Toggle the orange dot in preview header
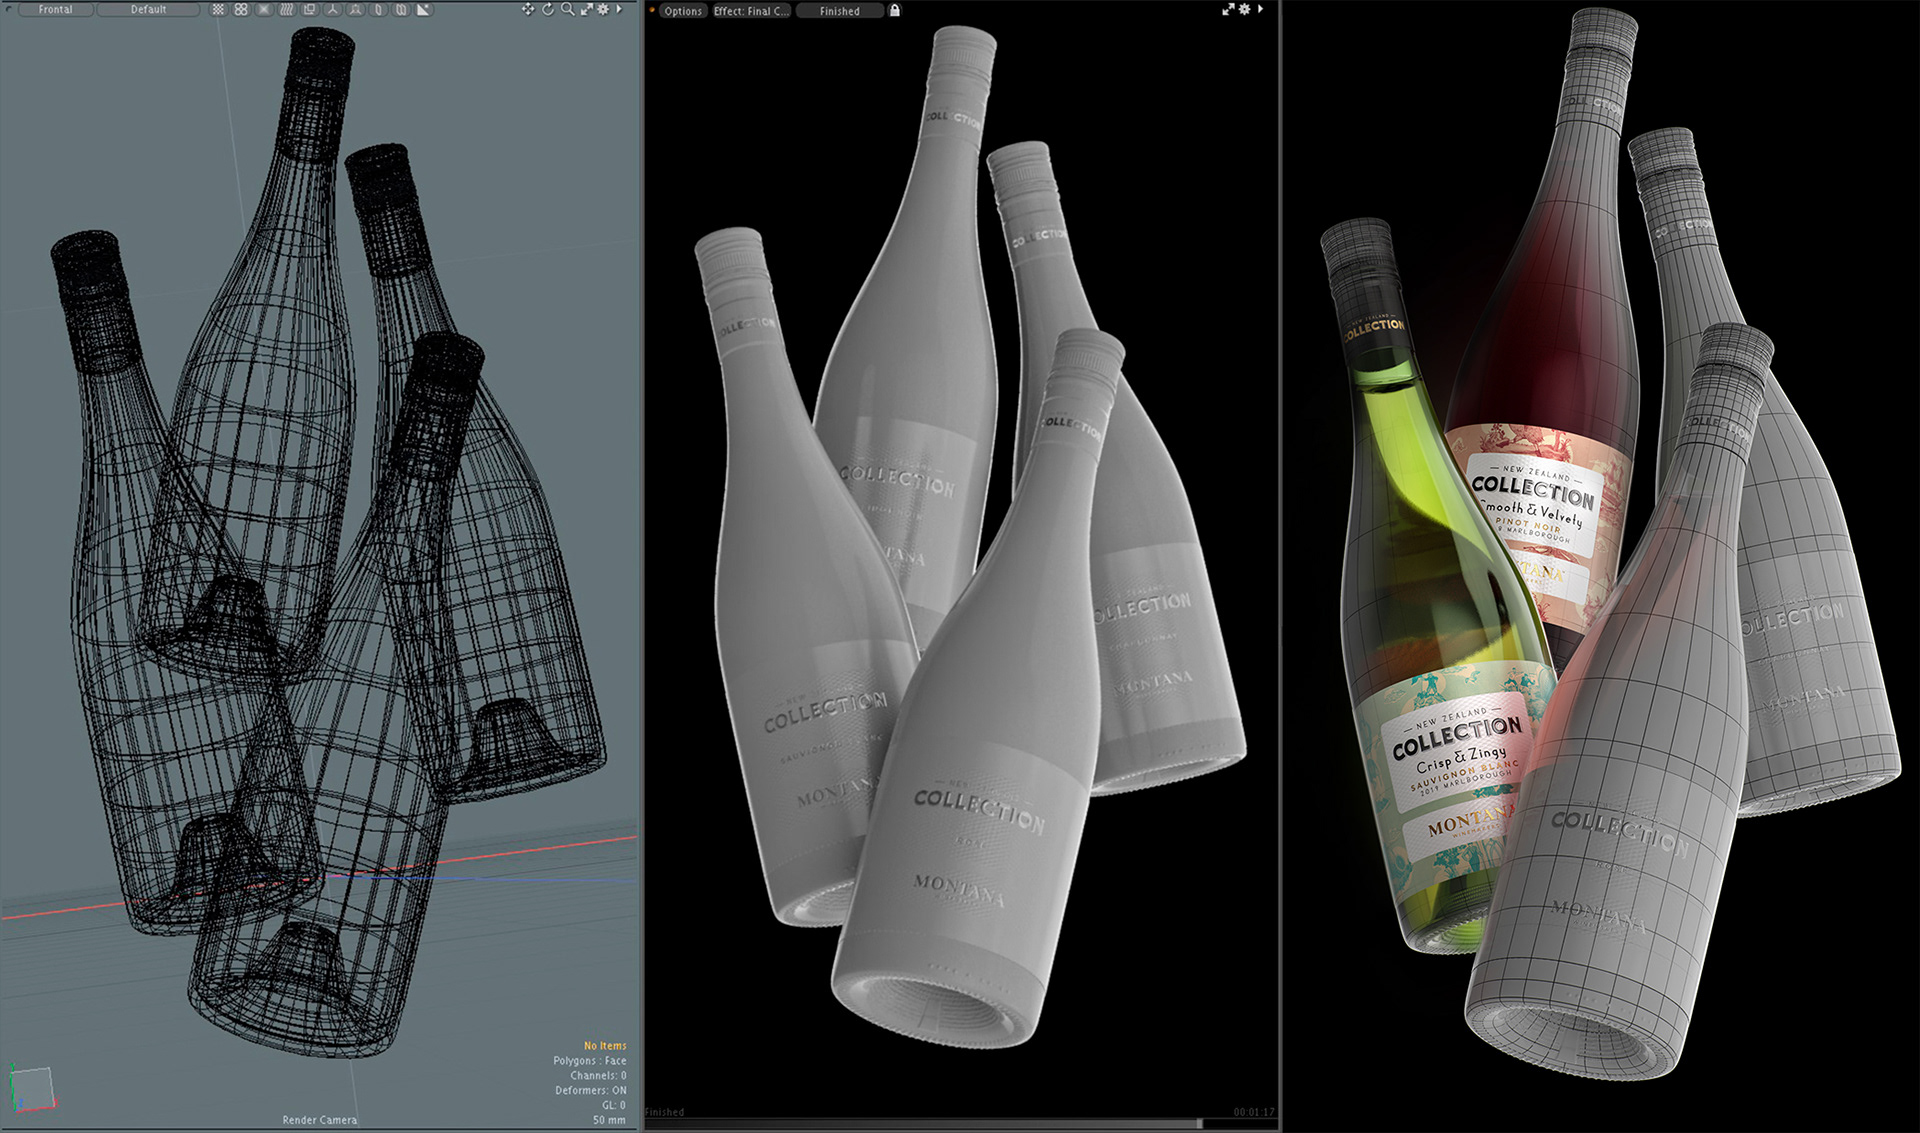 (x=652, y=10)
